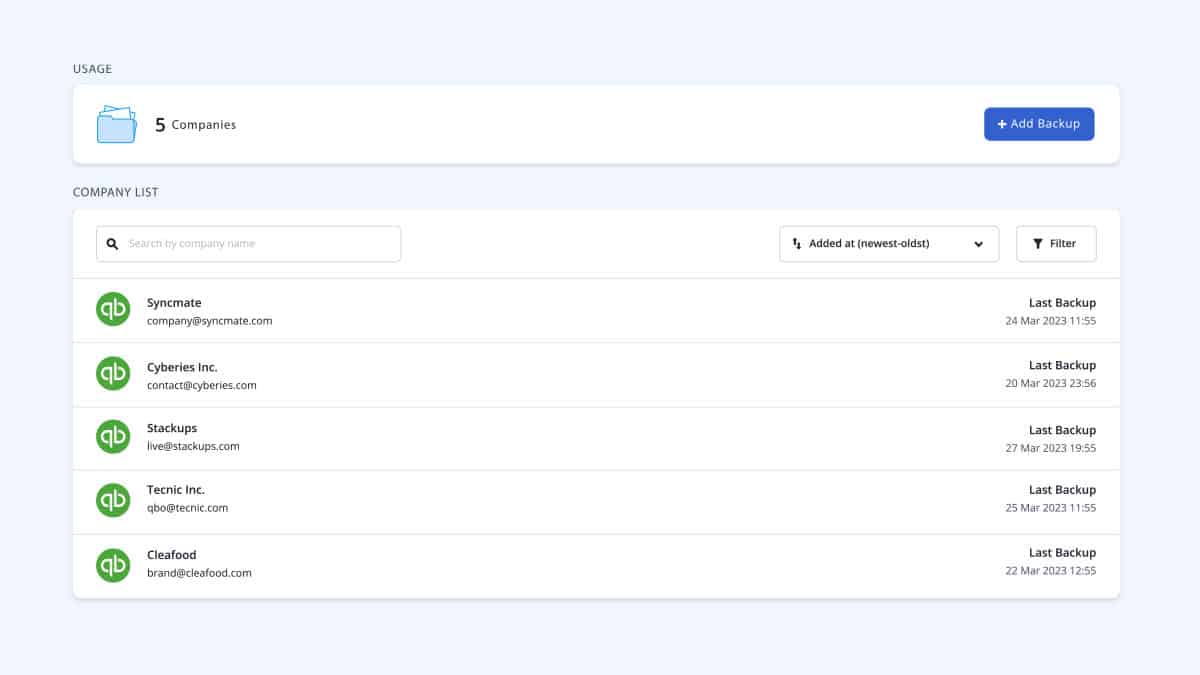This screenshot has width=1200, height=675.
Task: Click the magnifying glass search icon
Action: click(x=113, y=244)
